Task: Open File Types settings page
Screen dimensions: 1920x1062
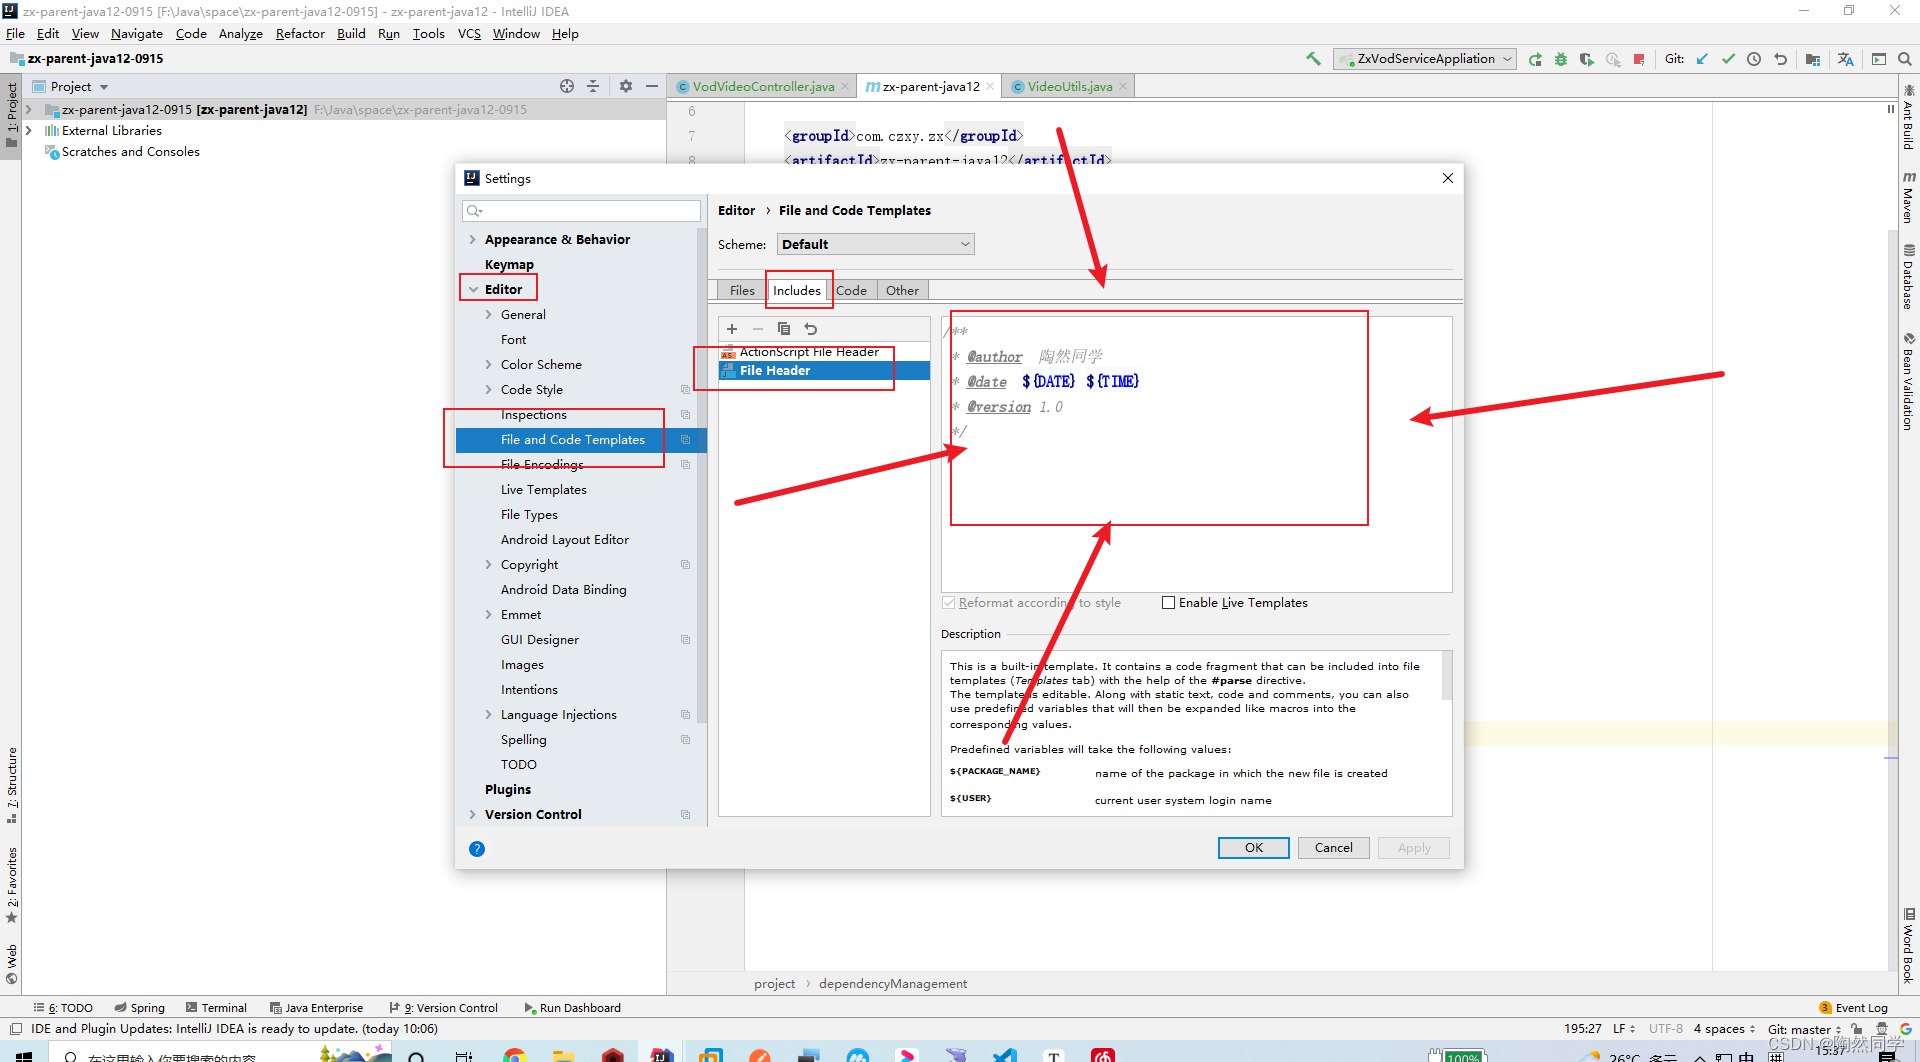Action: (x=529, y=515)
